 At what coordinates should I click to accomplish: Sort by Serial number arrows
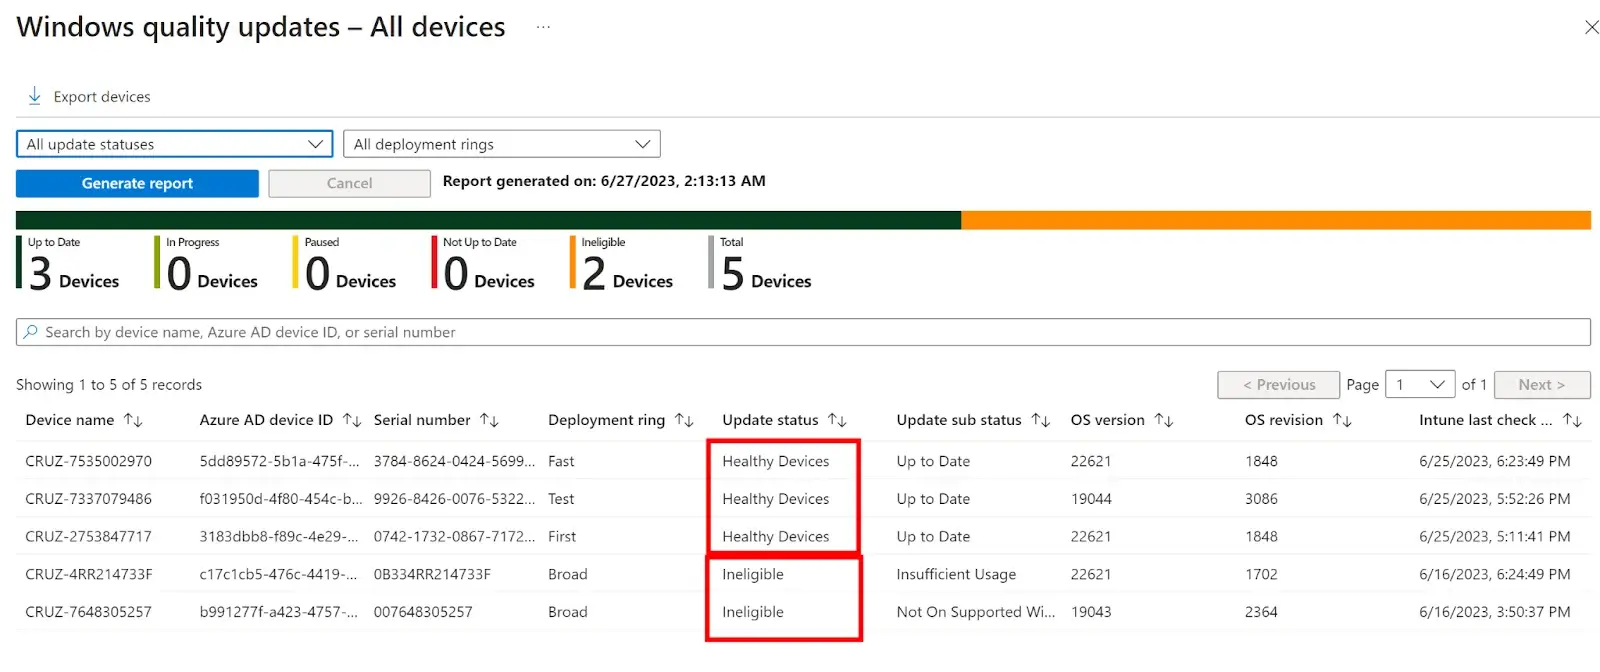(x=489, y=420)
